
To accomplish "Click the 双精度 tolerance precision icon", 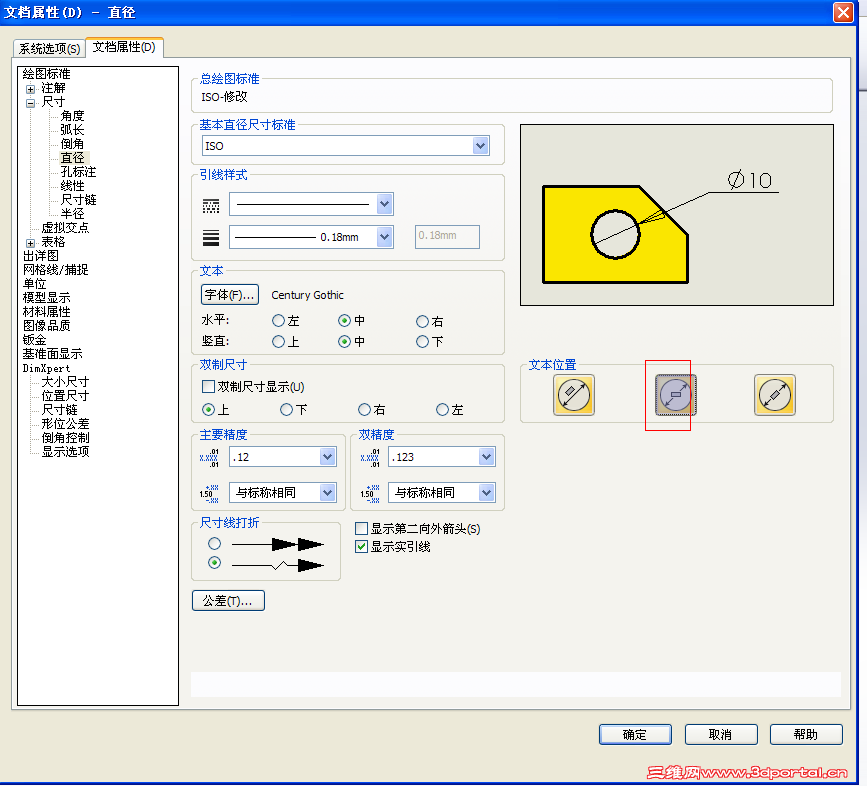I will pyautogui.click(x=371, y=456).
